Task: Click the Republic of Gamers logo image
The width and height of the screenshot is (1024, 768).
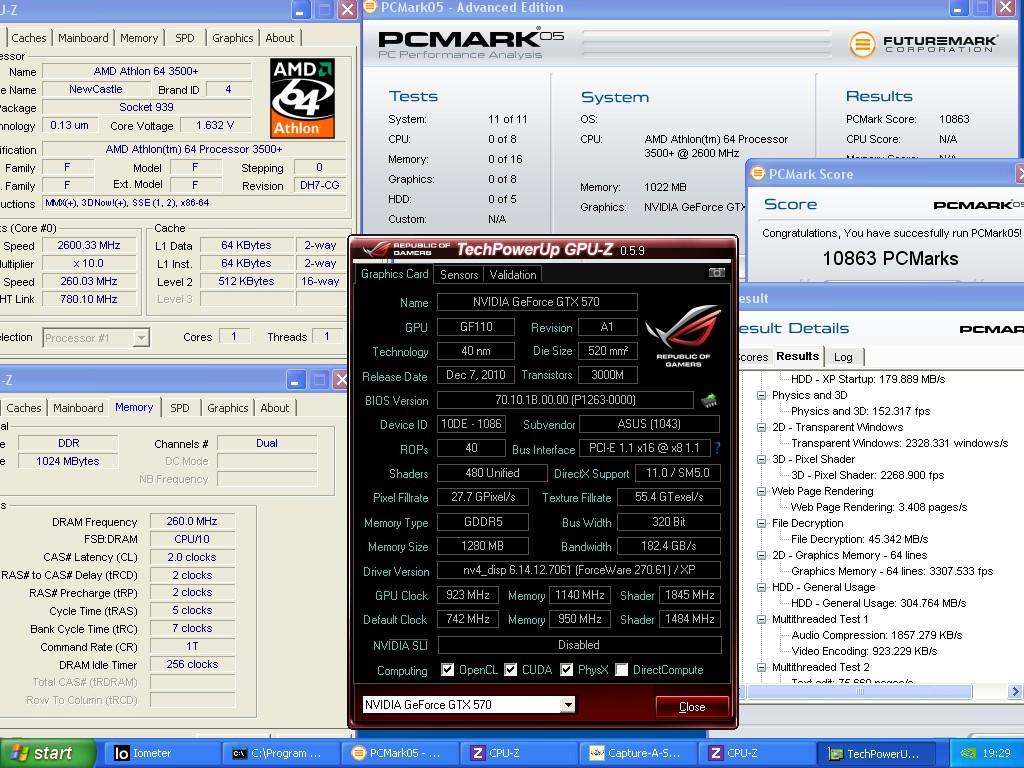Action: pos(682,337)
